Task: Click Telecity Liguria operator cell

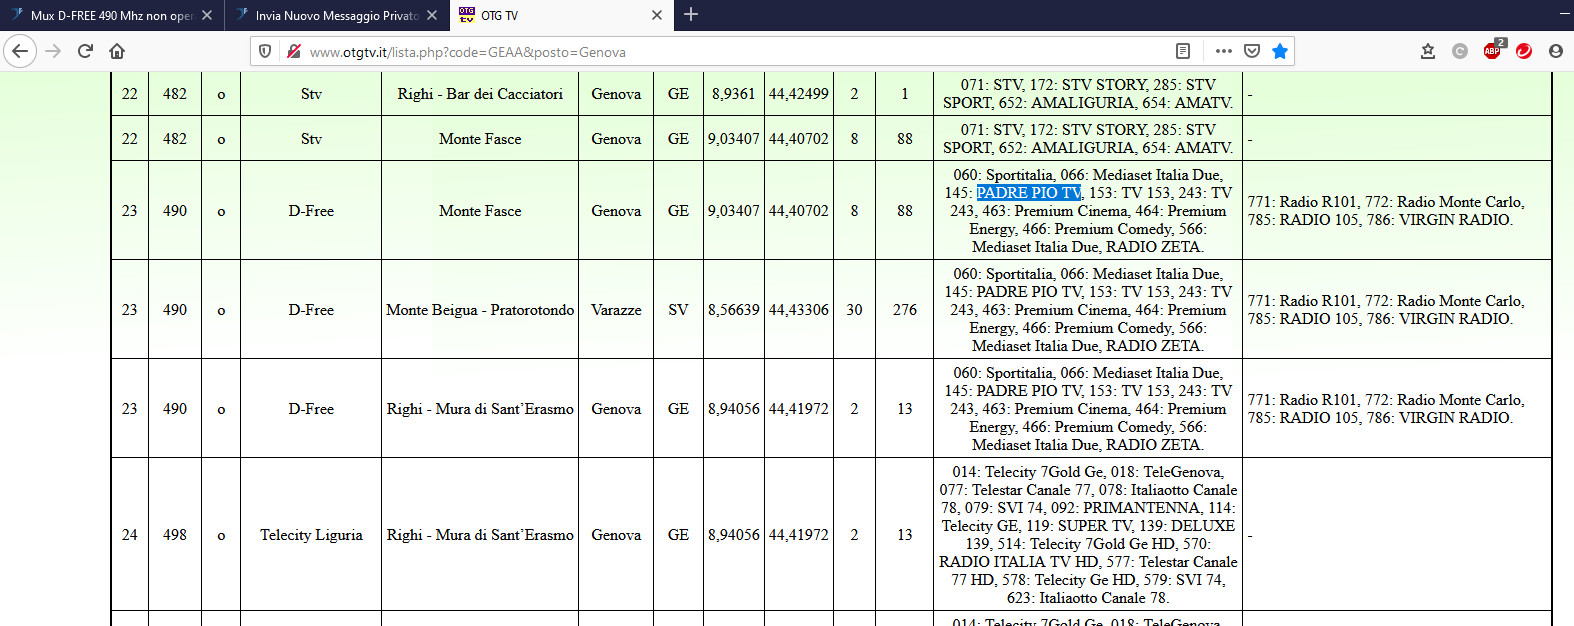Action: tap(311, 535)
